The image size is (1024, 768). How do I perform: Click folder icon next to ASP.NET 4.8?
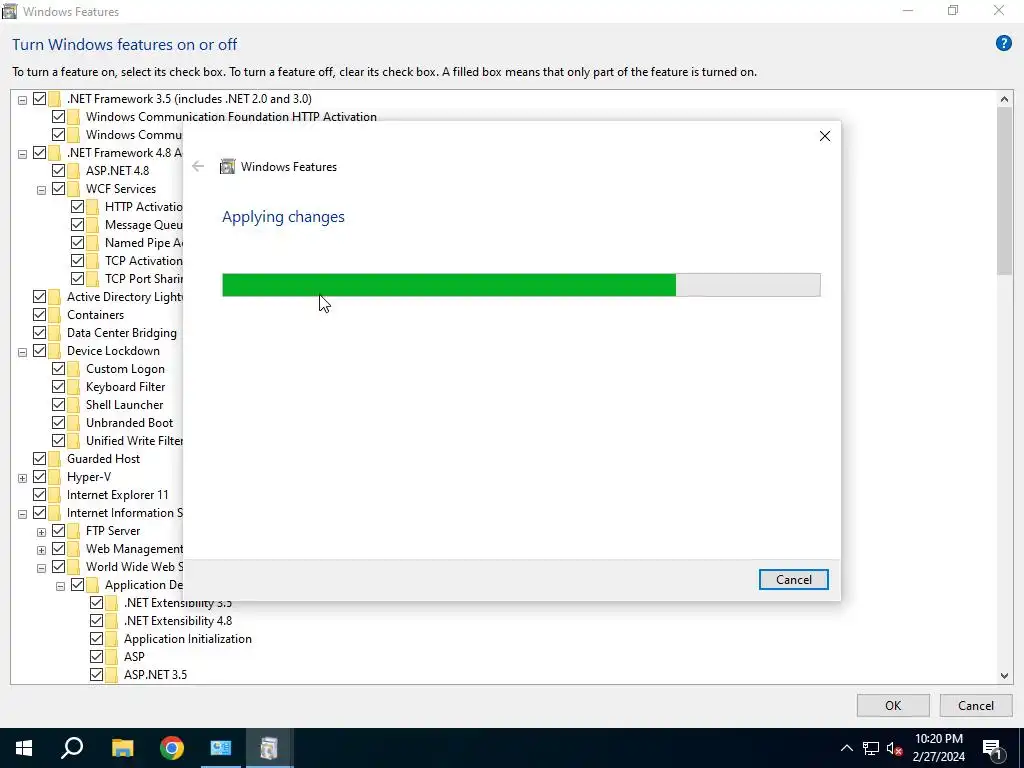click(x=73, y=170)
